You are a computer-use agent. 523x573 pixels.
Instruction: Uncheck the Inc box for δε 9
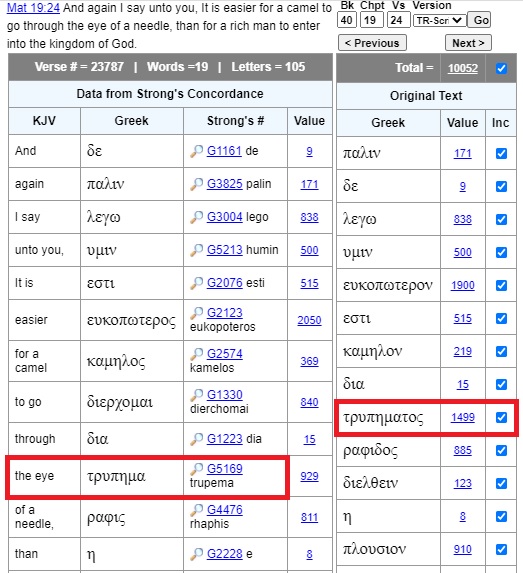pyautogui.click(x=501, y=186)
